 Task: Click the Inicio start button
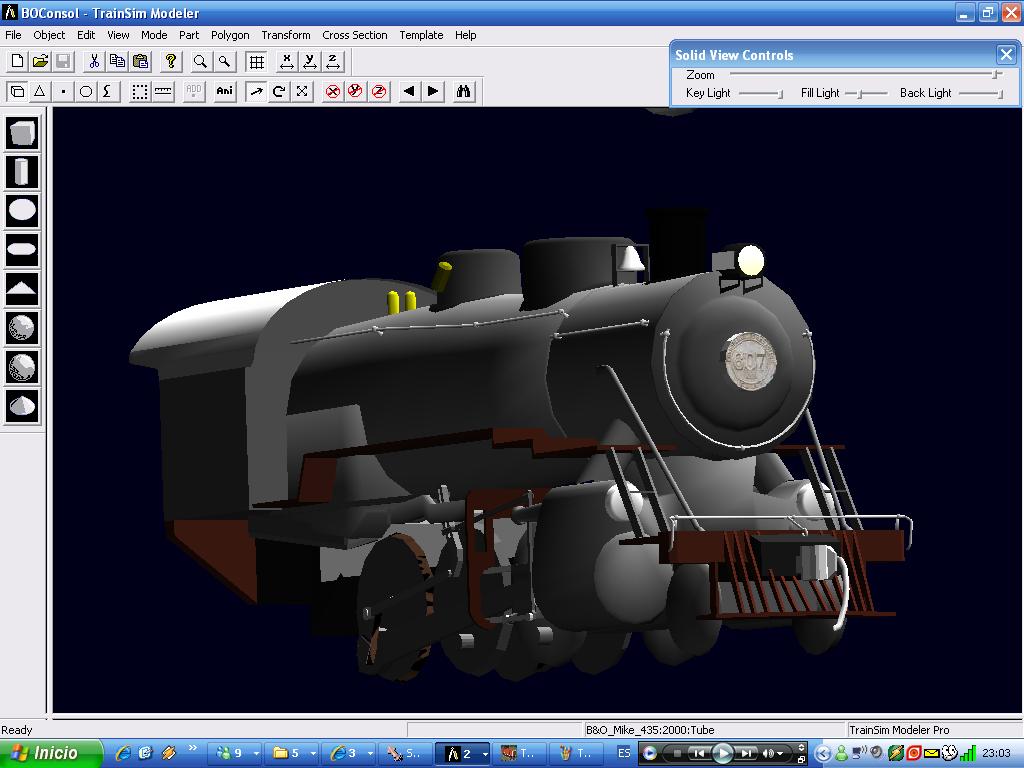pyautogui.click(x=50, y=753)
